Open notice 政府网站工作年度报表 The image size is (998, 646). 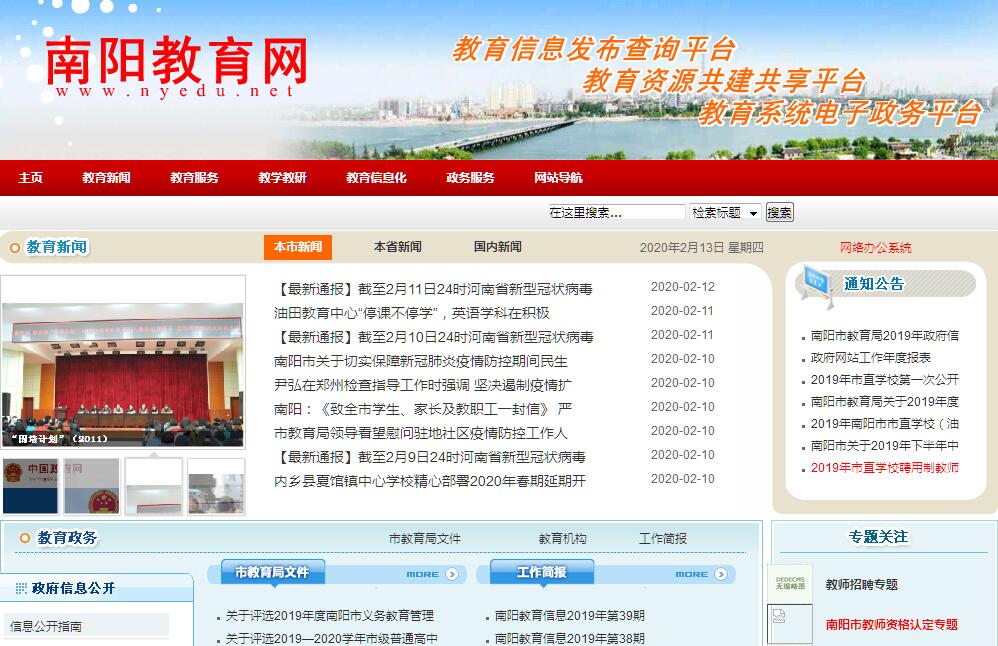click(x=871, y=358)
